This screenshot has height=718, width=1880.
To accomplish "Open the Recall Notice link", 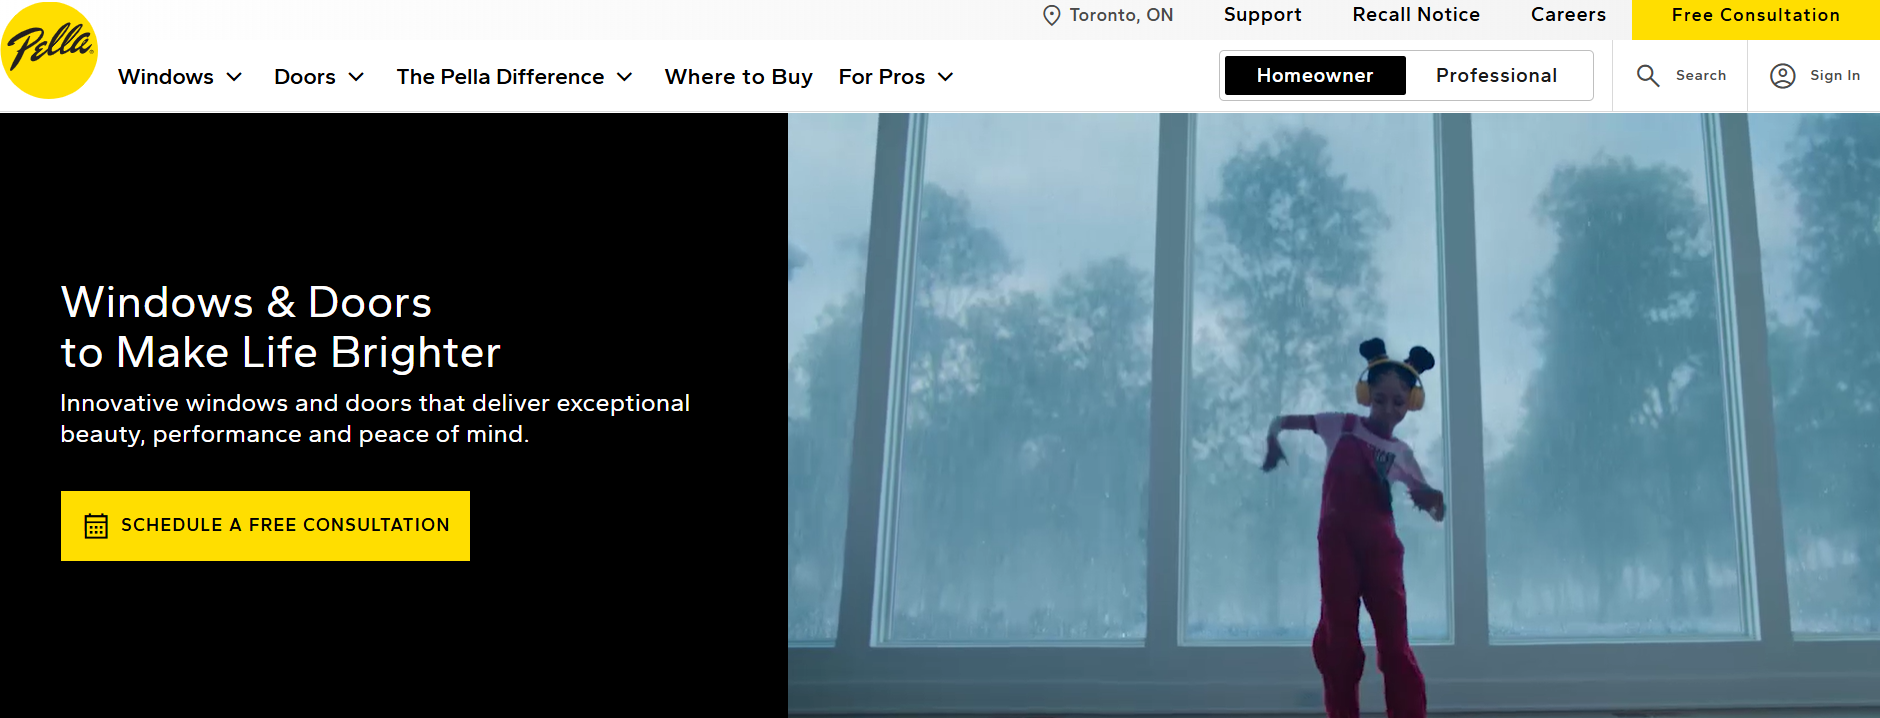I will pos(1416,15).
